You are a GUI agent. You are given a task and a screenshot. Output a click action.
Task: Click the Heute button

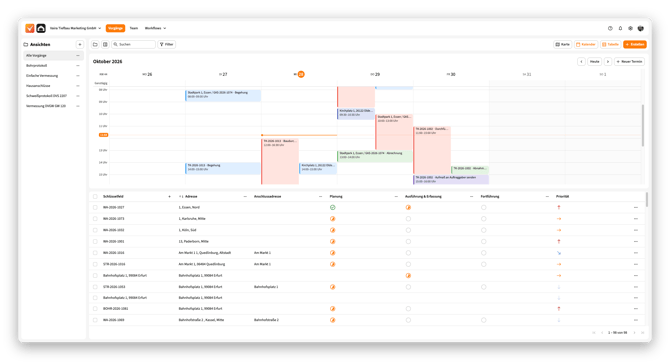point(594,61)
